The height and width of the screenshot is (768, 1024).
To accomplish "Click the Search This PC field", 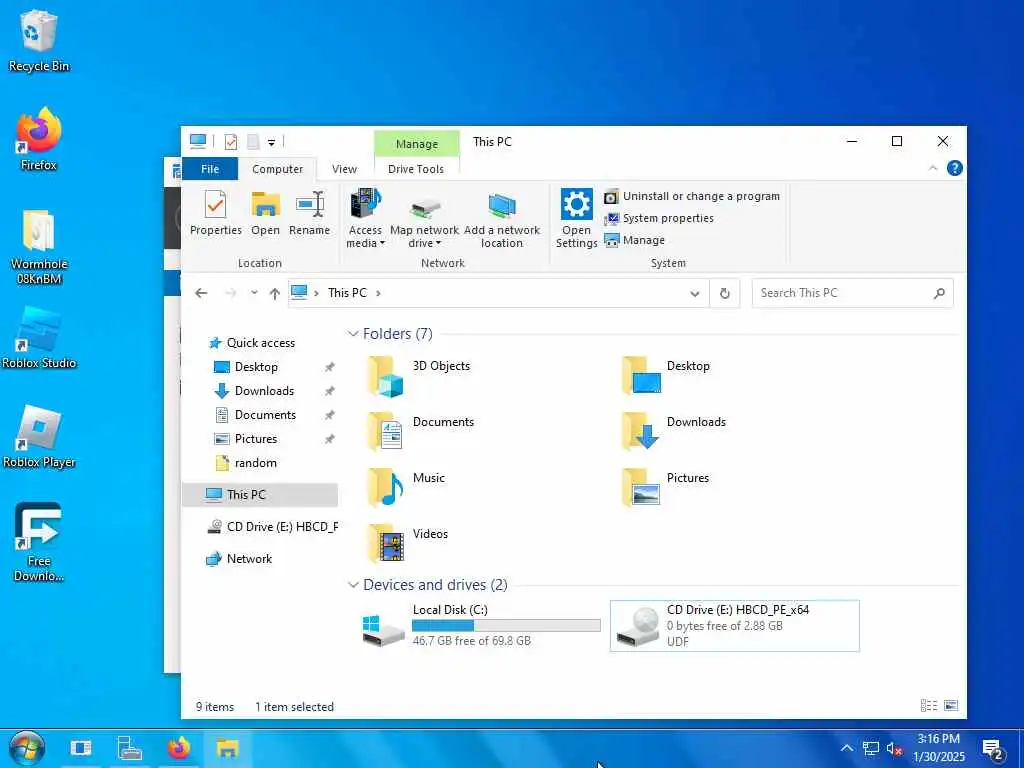I will (852, 293).
